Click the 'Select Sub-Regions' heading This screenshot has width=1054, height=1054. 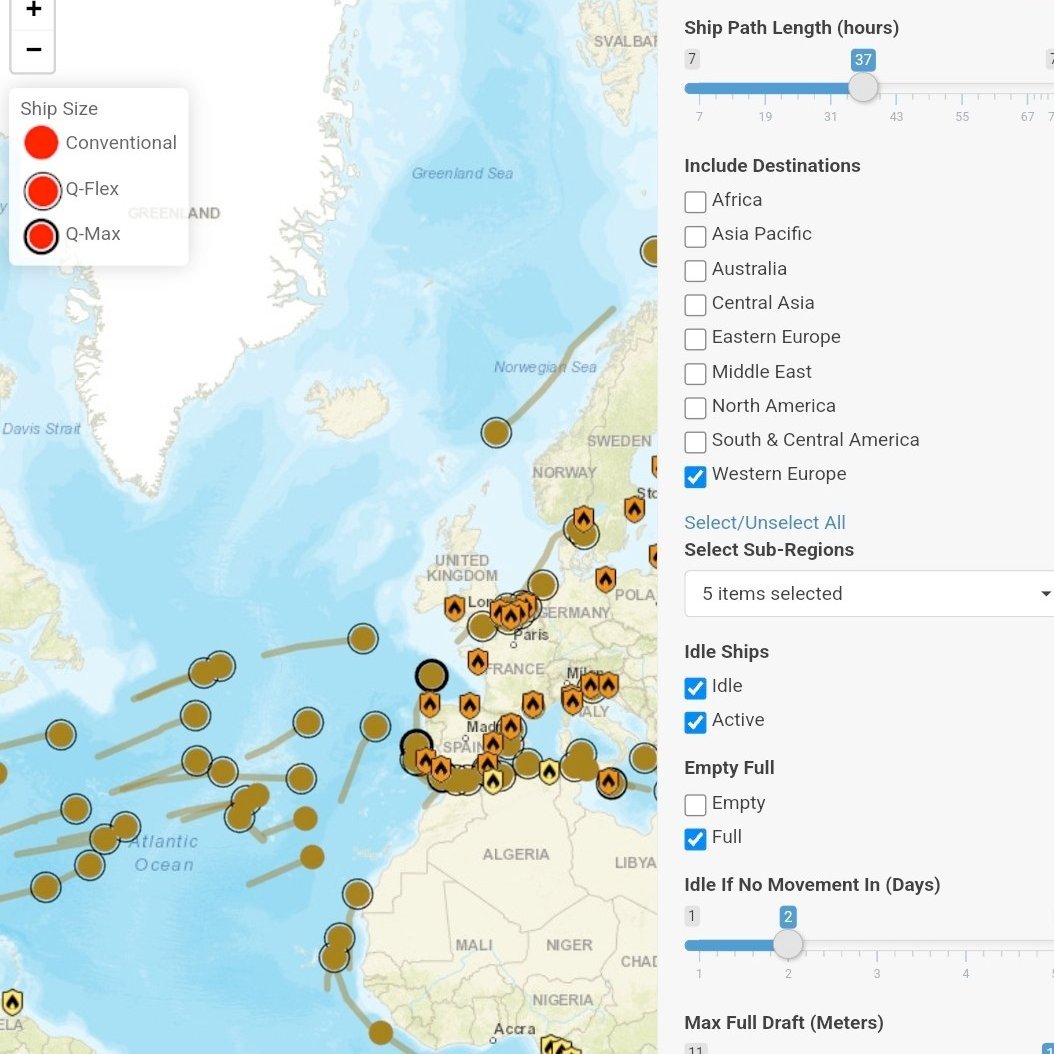(769, 549)
